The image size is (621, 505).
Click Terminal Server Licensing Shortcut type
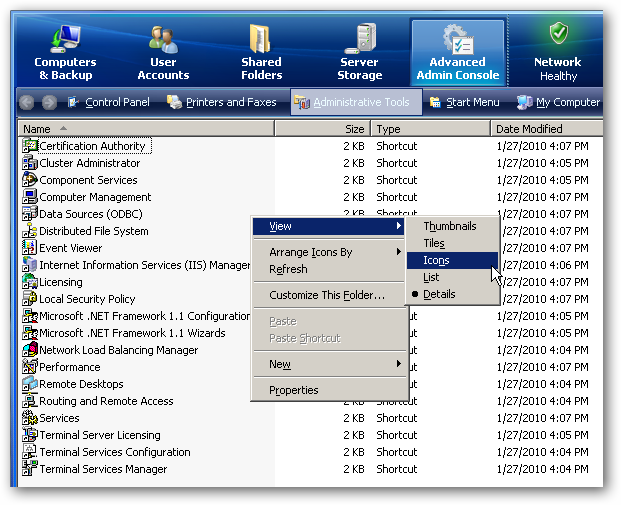396,435
